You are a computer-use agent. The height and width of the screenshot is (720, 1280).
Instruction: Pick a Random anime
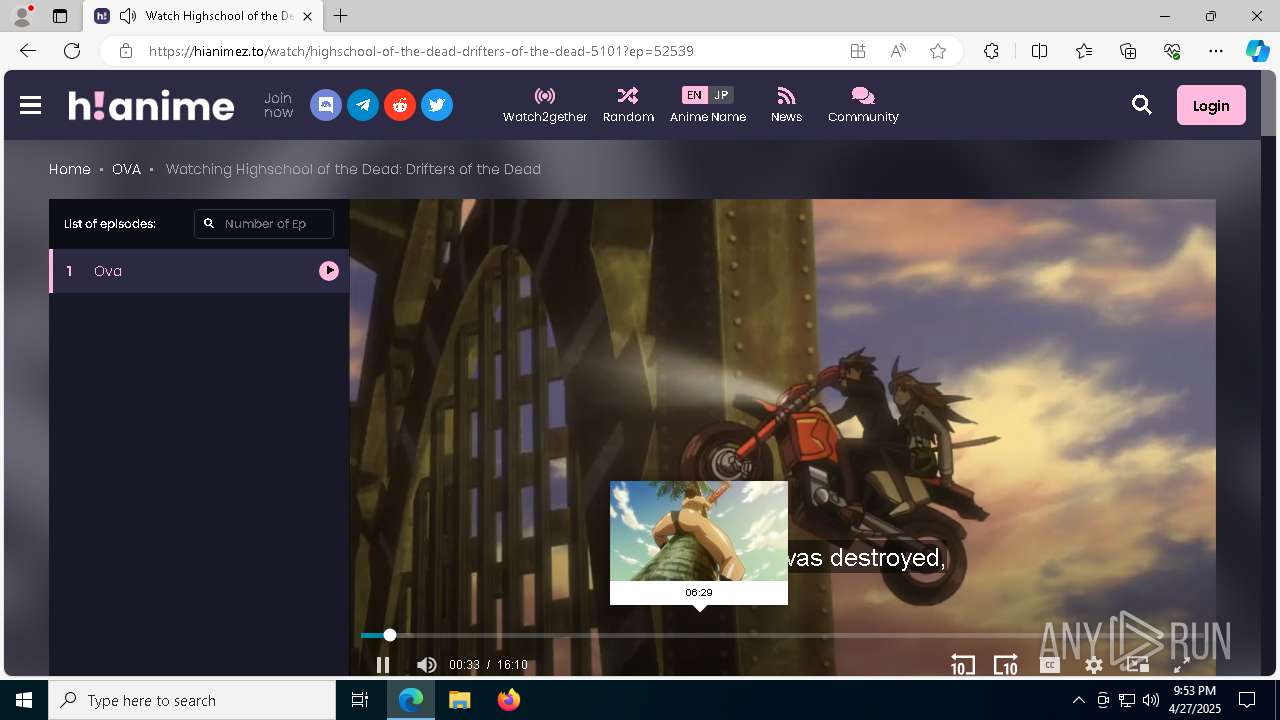(x=628, y=105)
